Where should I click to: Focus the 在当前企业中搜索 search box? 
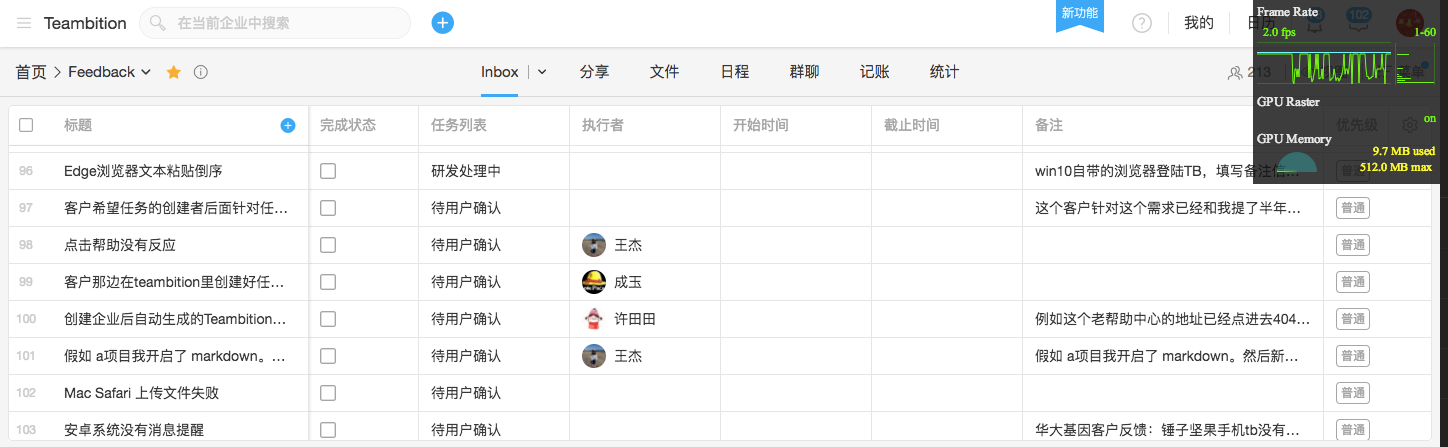pyautogui.click(x=275, y=23)
